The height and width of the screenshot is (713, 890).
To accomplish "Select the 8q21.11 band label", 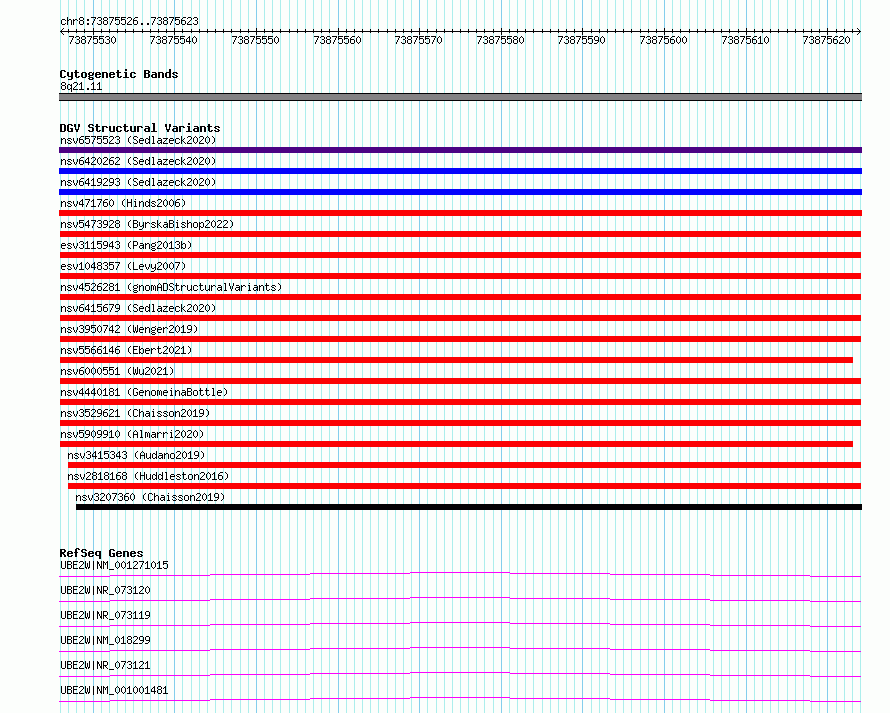I will coord(81,86).
